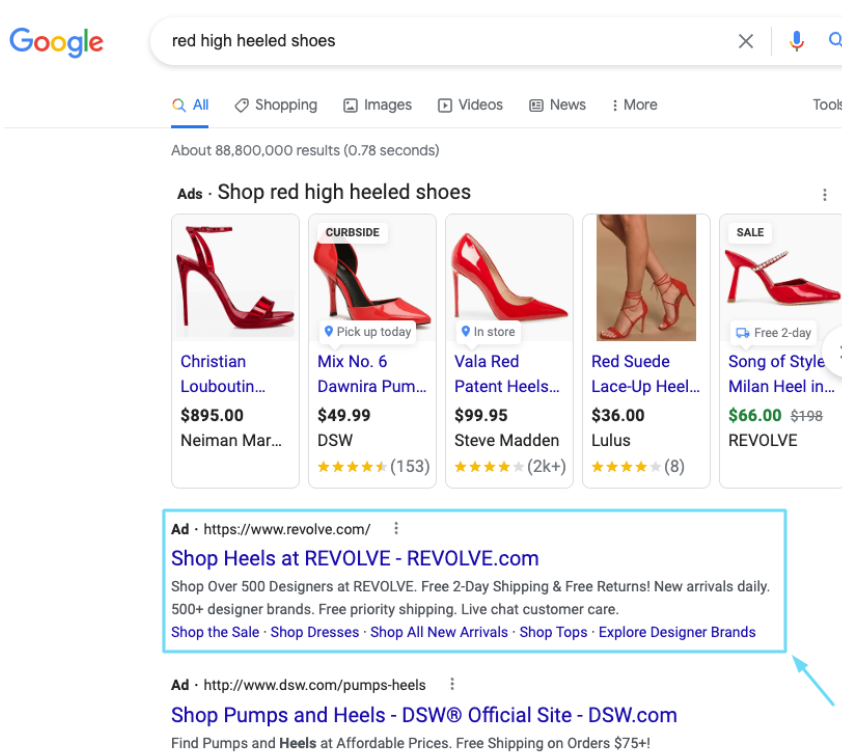Click the star rating with 2k+ reviews
842x753 pixels.
pyautogui.click(x=510, y=466)
